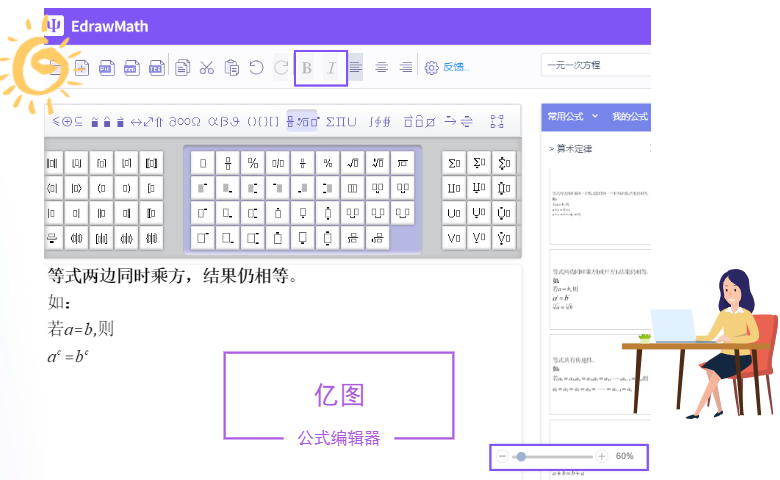Redo the last undone edit
The width and height of the screenshot is (780, 480).
click(281, 67)
